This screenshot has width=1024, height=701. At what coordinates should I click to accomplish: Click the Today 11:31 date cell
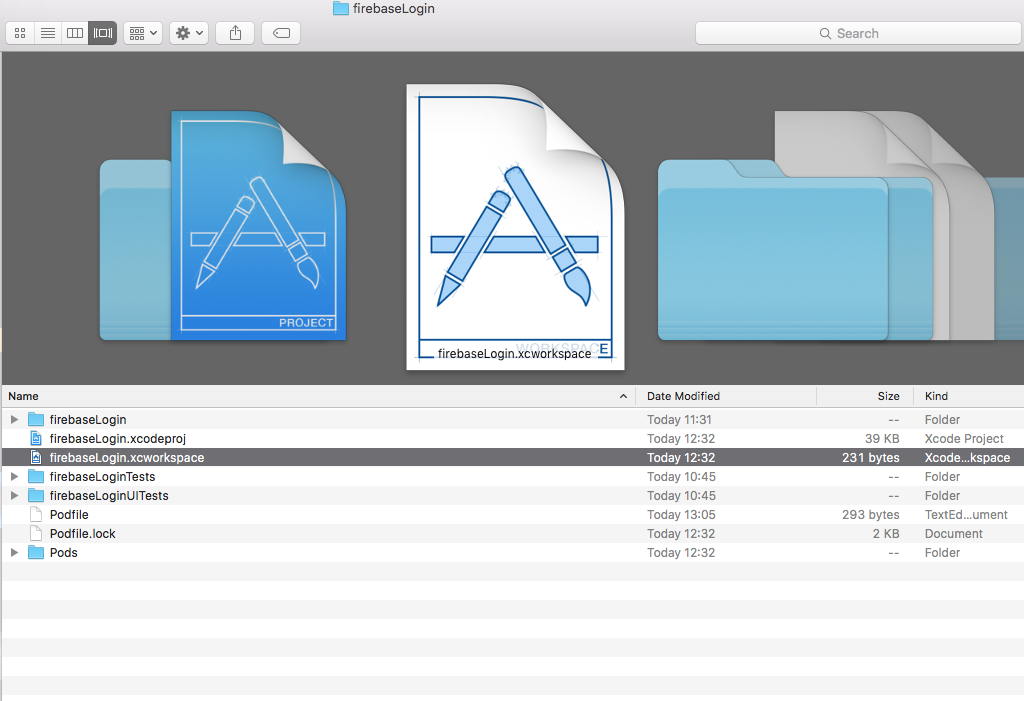tap(679, 419)
